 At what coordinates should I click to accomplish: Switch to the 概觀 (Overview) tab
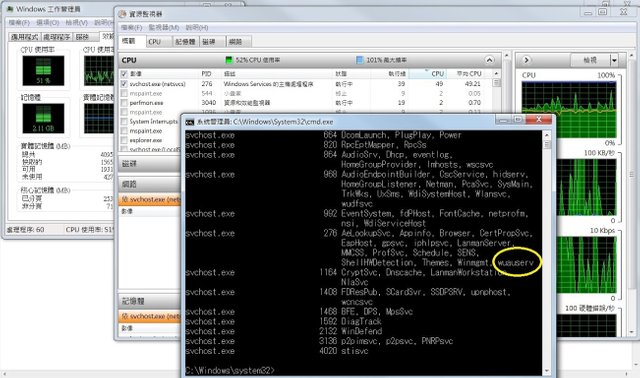pyautogui.click(x=132, y=41)
